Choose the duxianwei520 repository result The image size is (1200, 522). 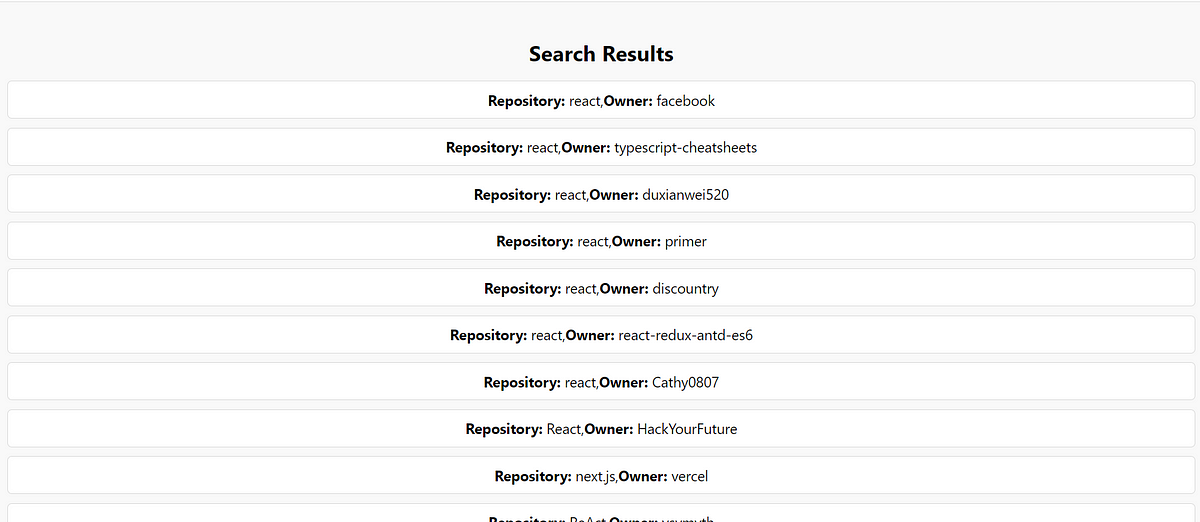point(601,194)
